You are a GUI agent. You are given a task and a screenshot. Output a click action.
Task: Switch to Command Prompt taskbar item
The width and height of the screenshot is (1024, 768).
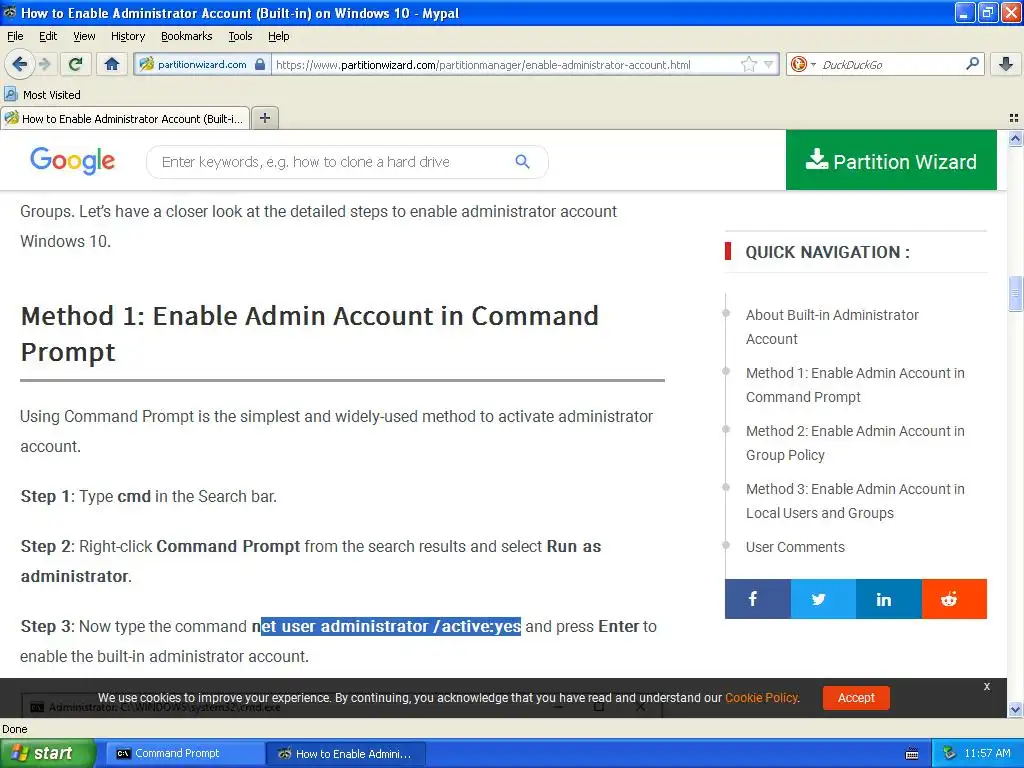pos(184,753)
